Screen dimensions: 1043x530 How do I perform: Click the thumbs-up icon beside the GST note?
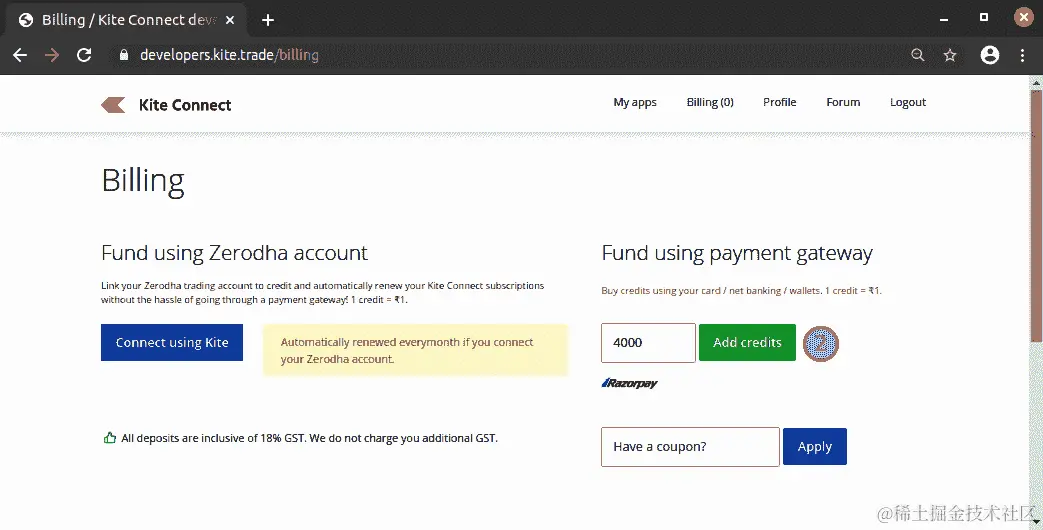pos(110,438)
